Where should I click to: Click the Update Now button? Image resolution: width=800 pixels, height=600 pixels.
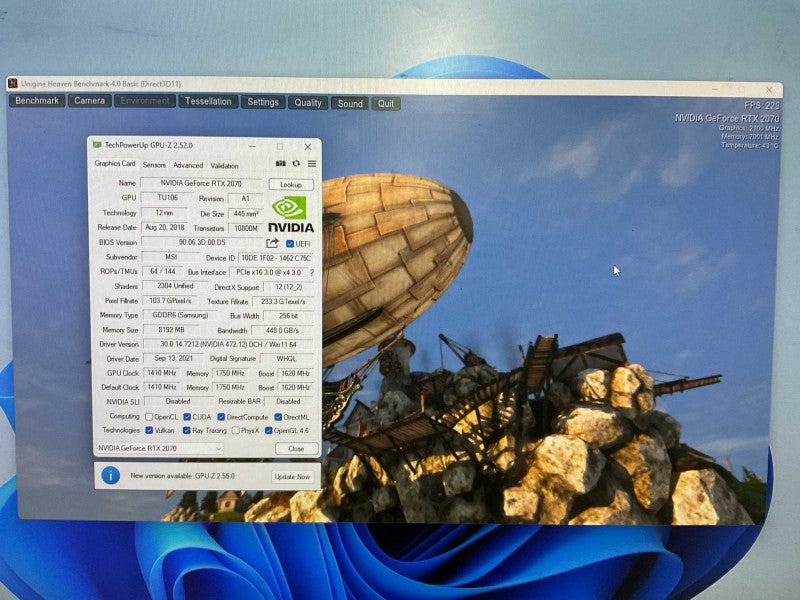click(292, 477)
